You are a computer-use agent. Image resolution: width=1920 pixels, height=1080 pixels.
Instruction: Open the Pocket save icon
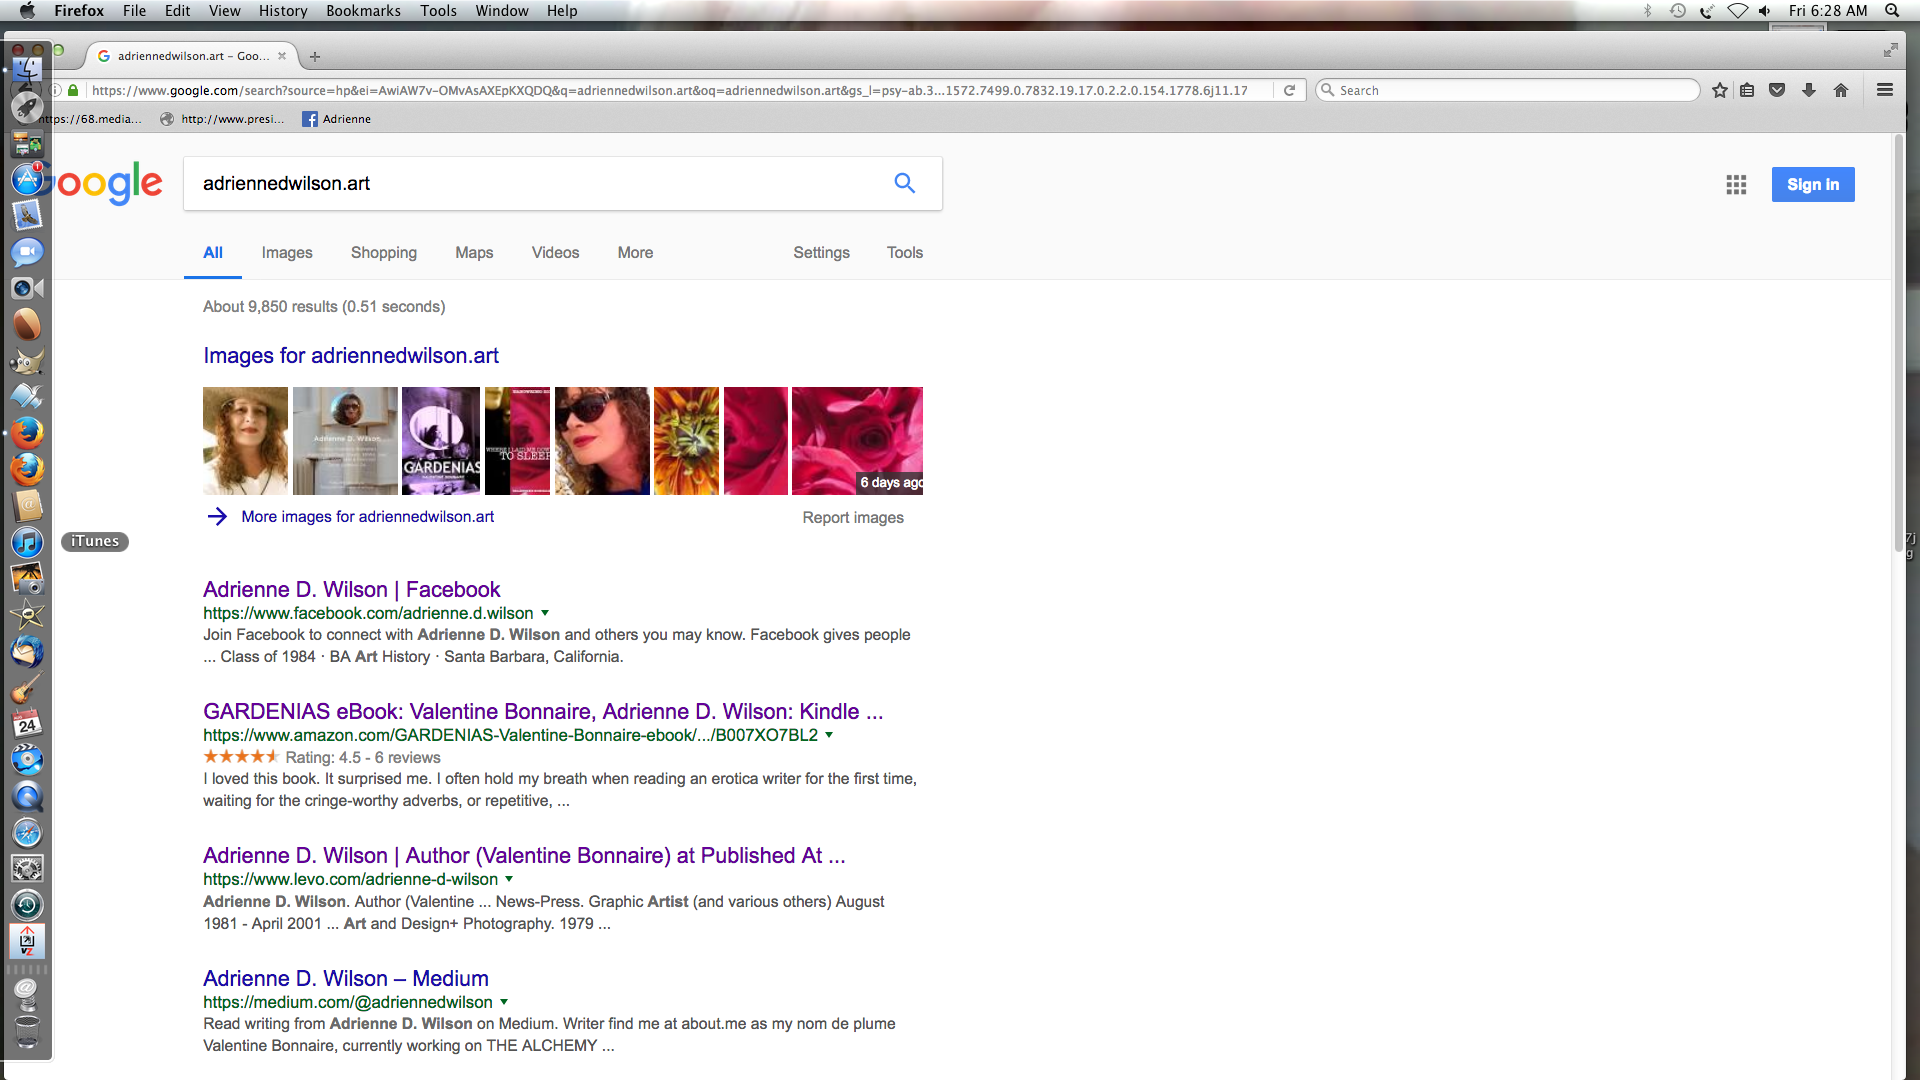click(1777, 90)
